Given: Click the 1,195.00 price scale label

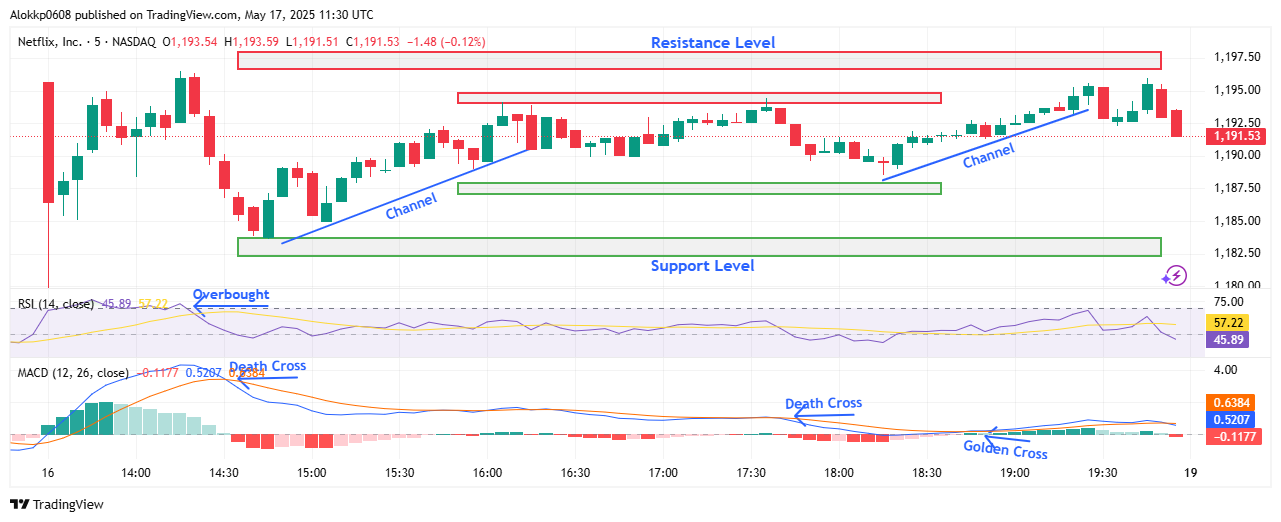Looking at the screenshot, I should tap(1237, 90).
